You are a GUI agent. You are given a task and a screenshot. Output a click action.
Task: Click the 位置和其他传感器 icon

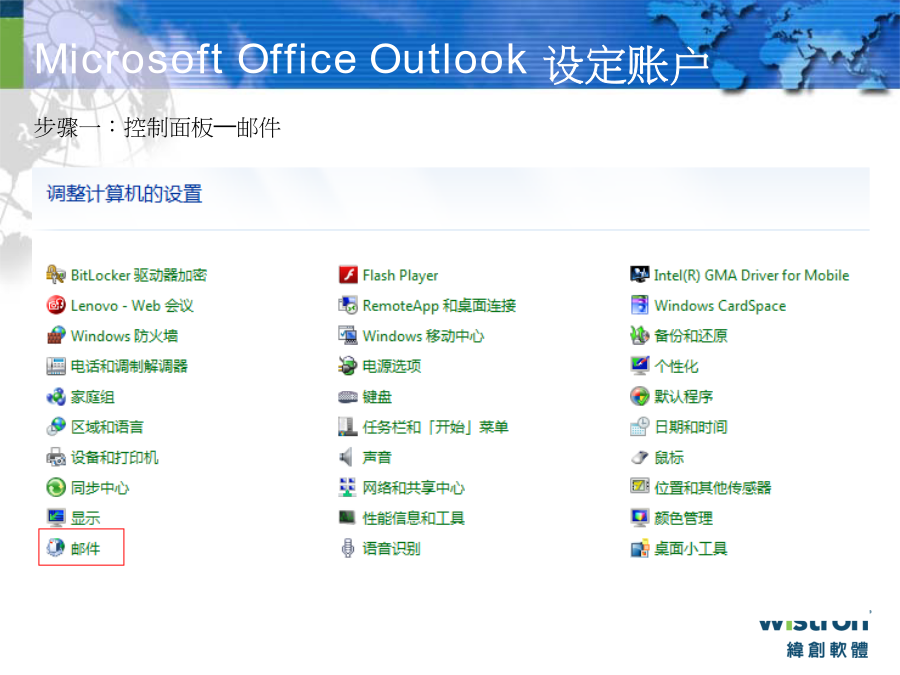tap(639, 487)
